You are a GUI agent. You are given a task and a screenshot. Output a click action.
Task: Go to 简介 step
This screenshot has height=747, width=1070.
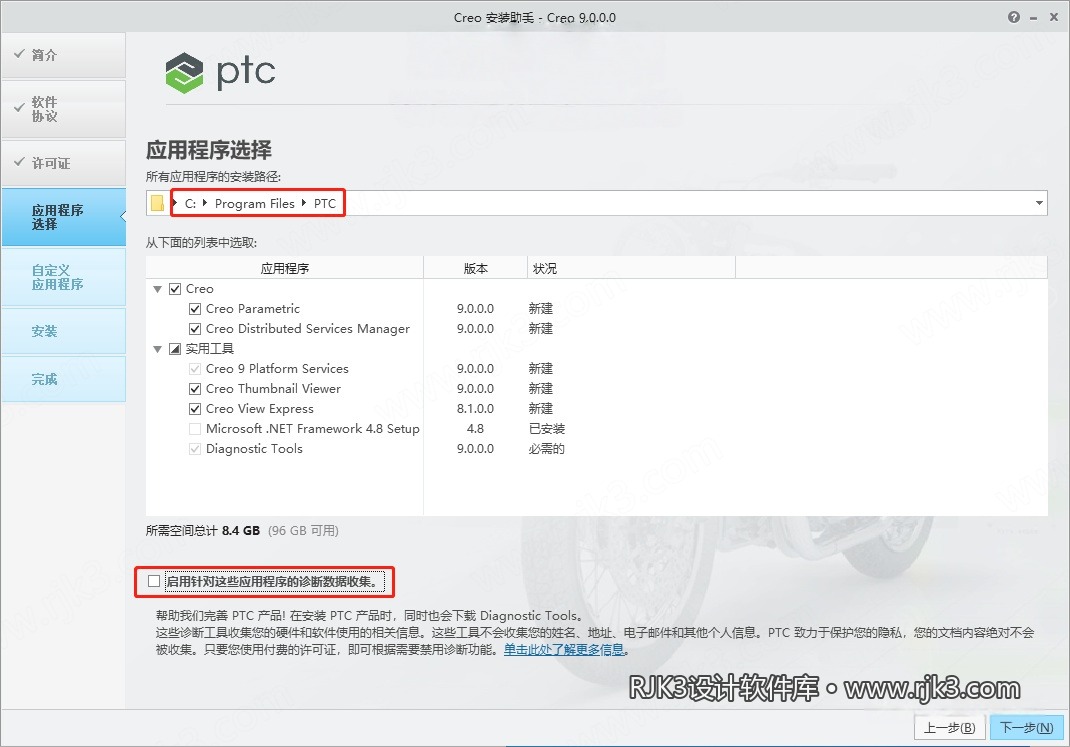[x=63, y=55]
